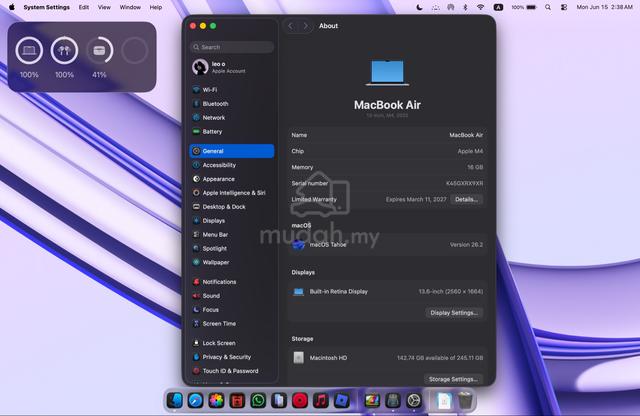
Task: Click the Chip row showing Apple M4
Action: pos(387,151)
